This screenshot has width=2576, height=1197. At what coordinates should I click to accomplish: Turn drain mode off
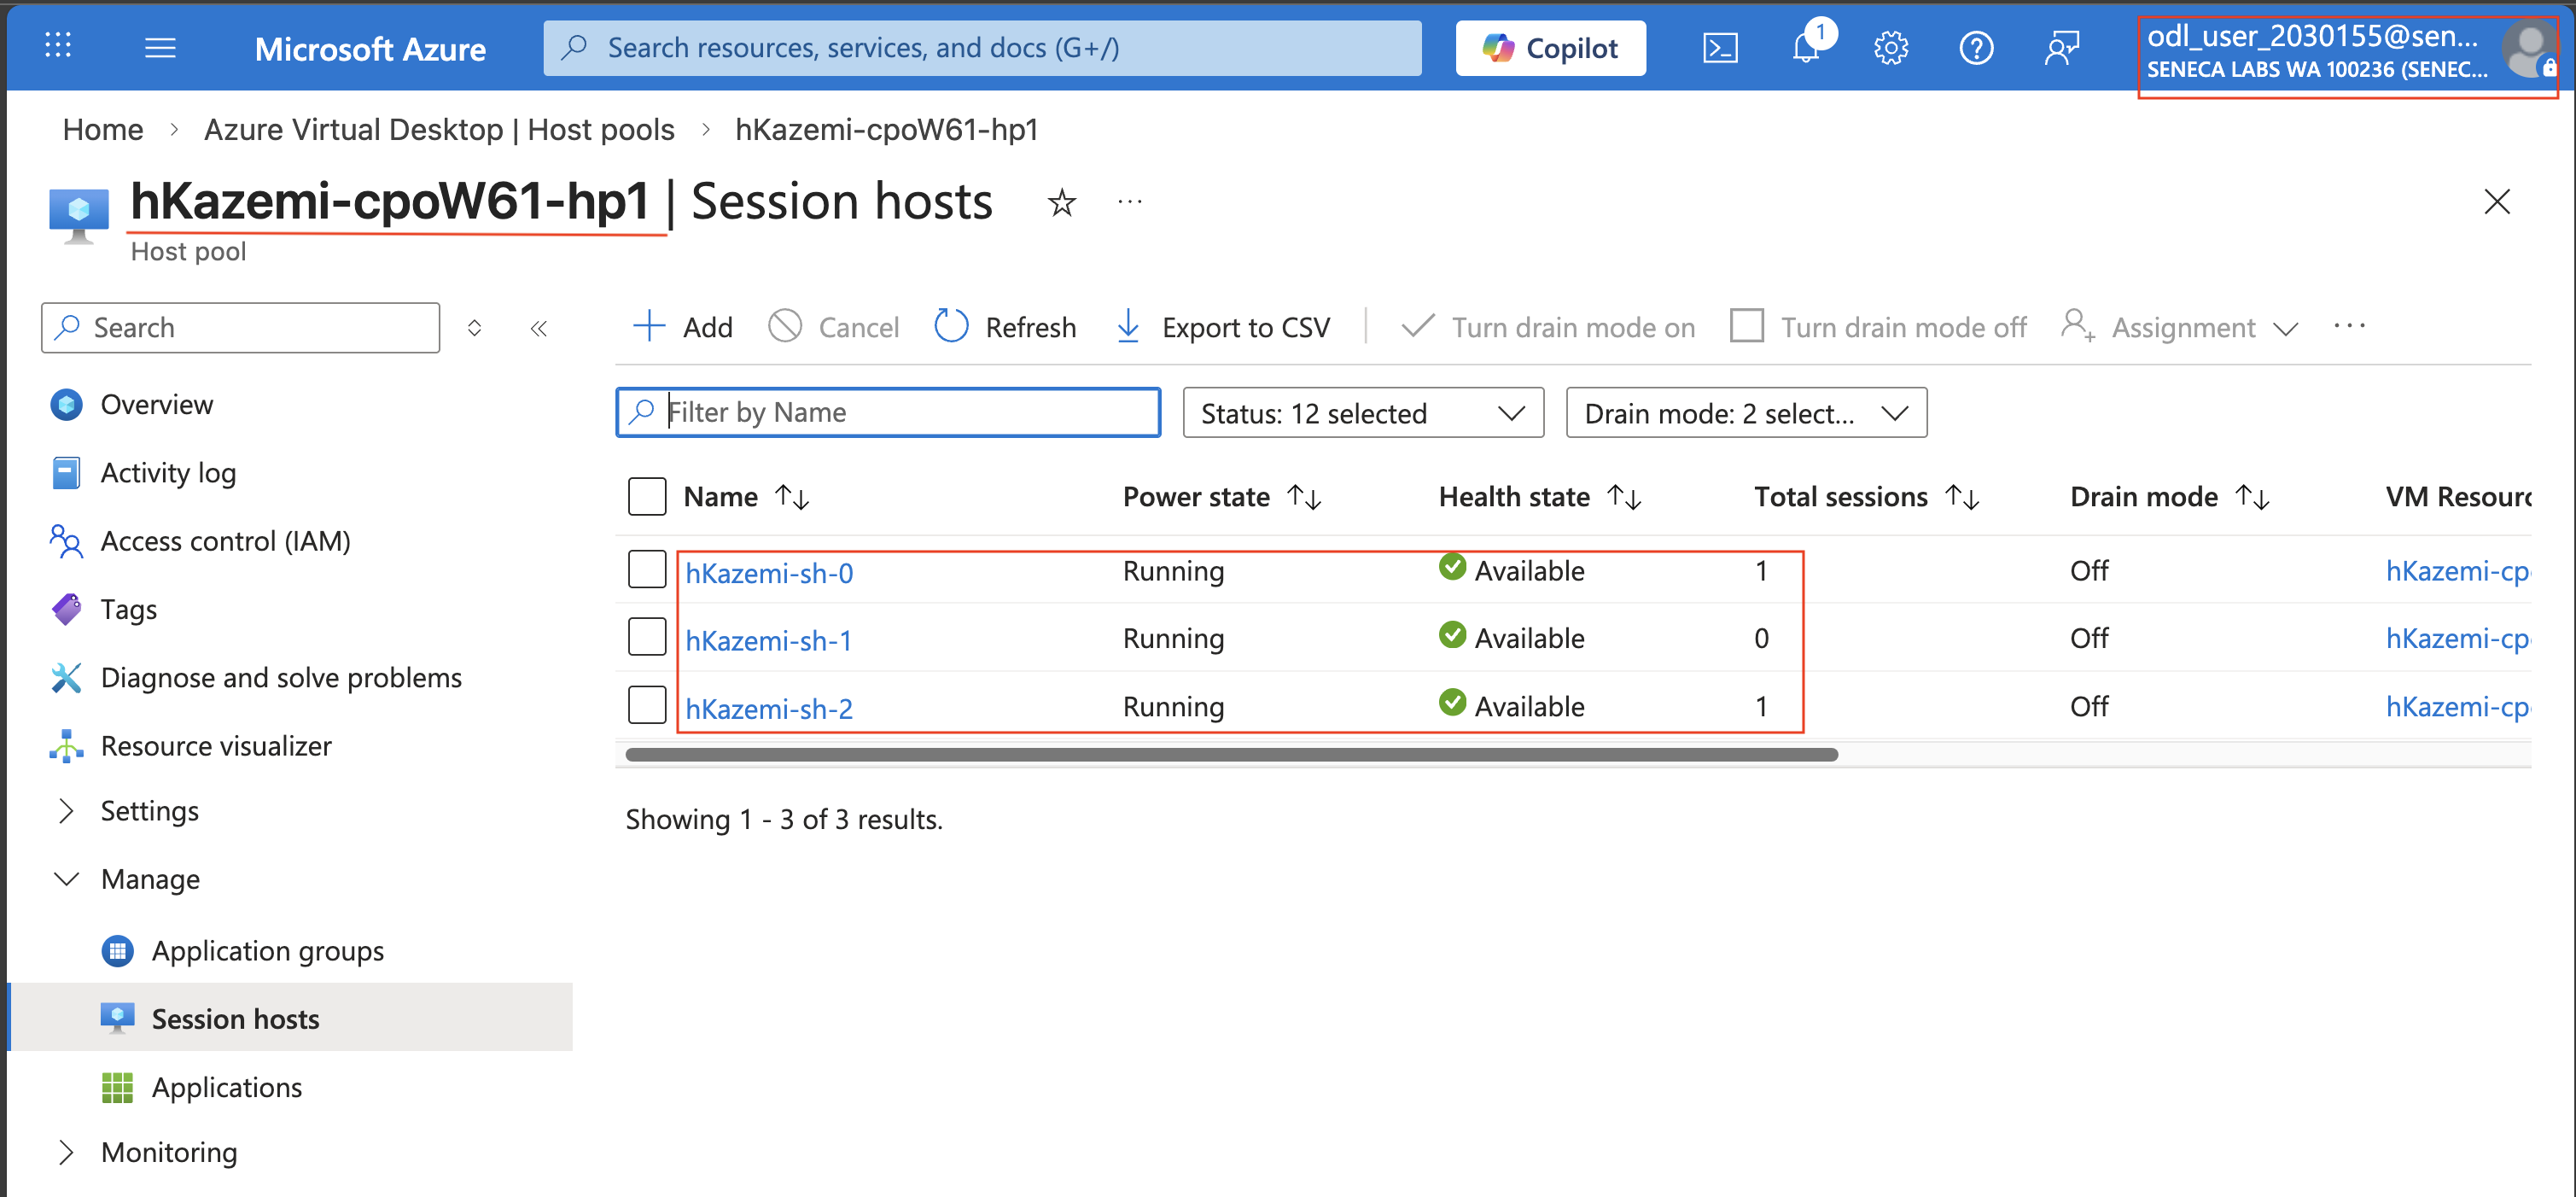pyautogui.click(x=1878, y=327)
